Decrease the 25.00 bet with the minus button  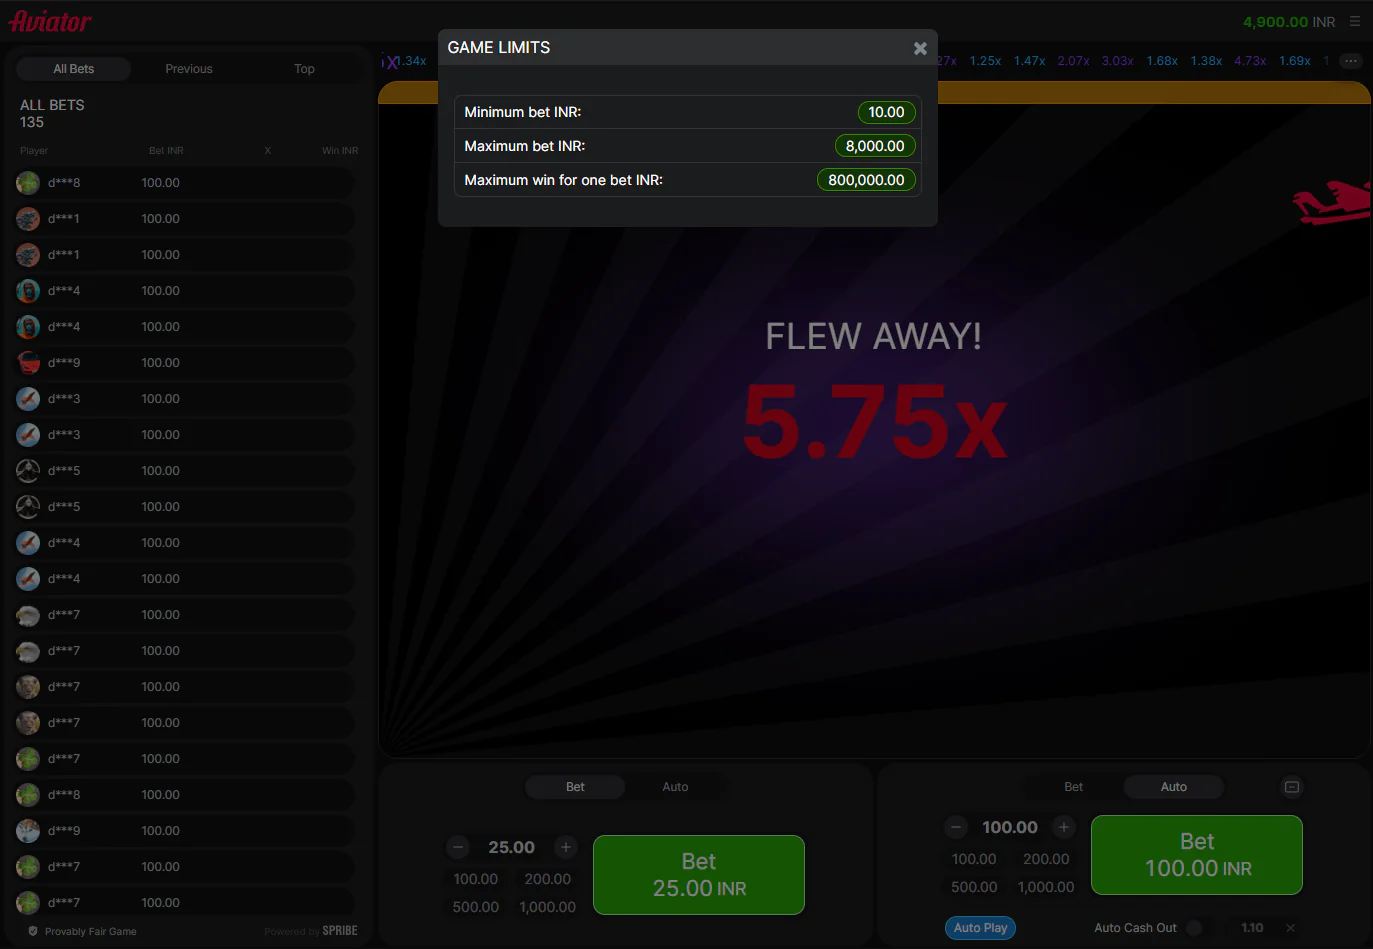(x=458, y=847)
